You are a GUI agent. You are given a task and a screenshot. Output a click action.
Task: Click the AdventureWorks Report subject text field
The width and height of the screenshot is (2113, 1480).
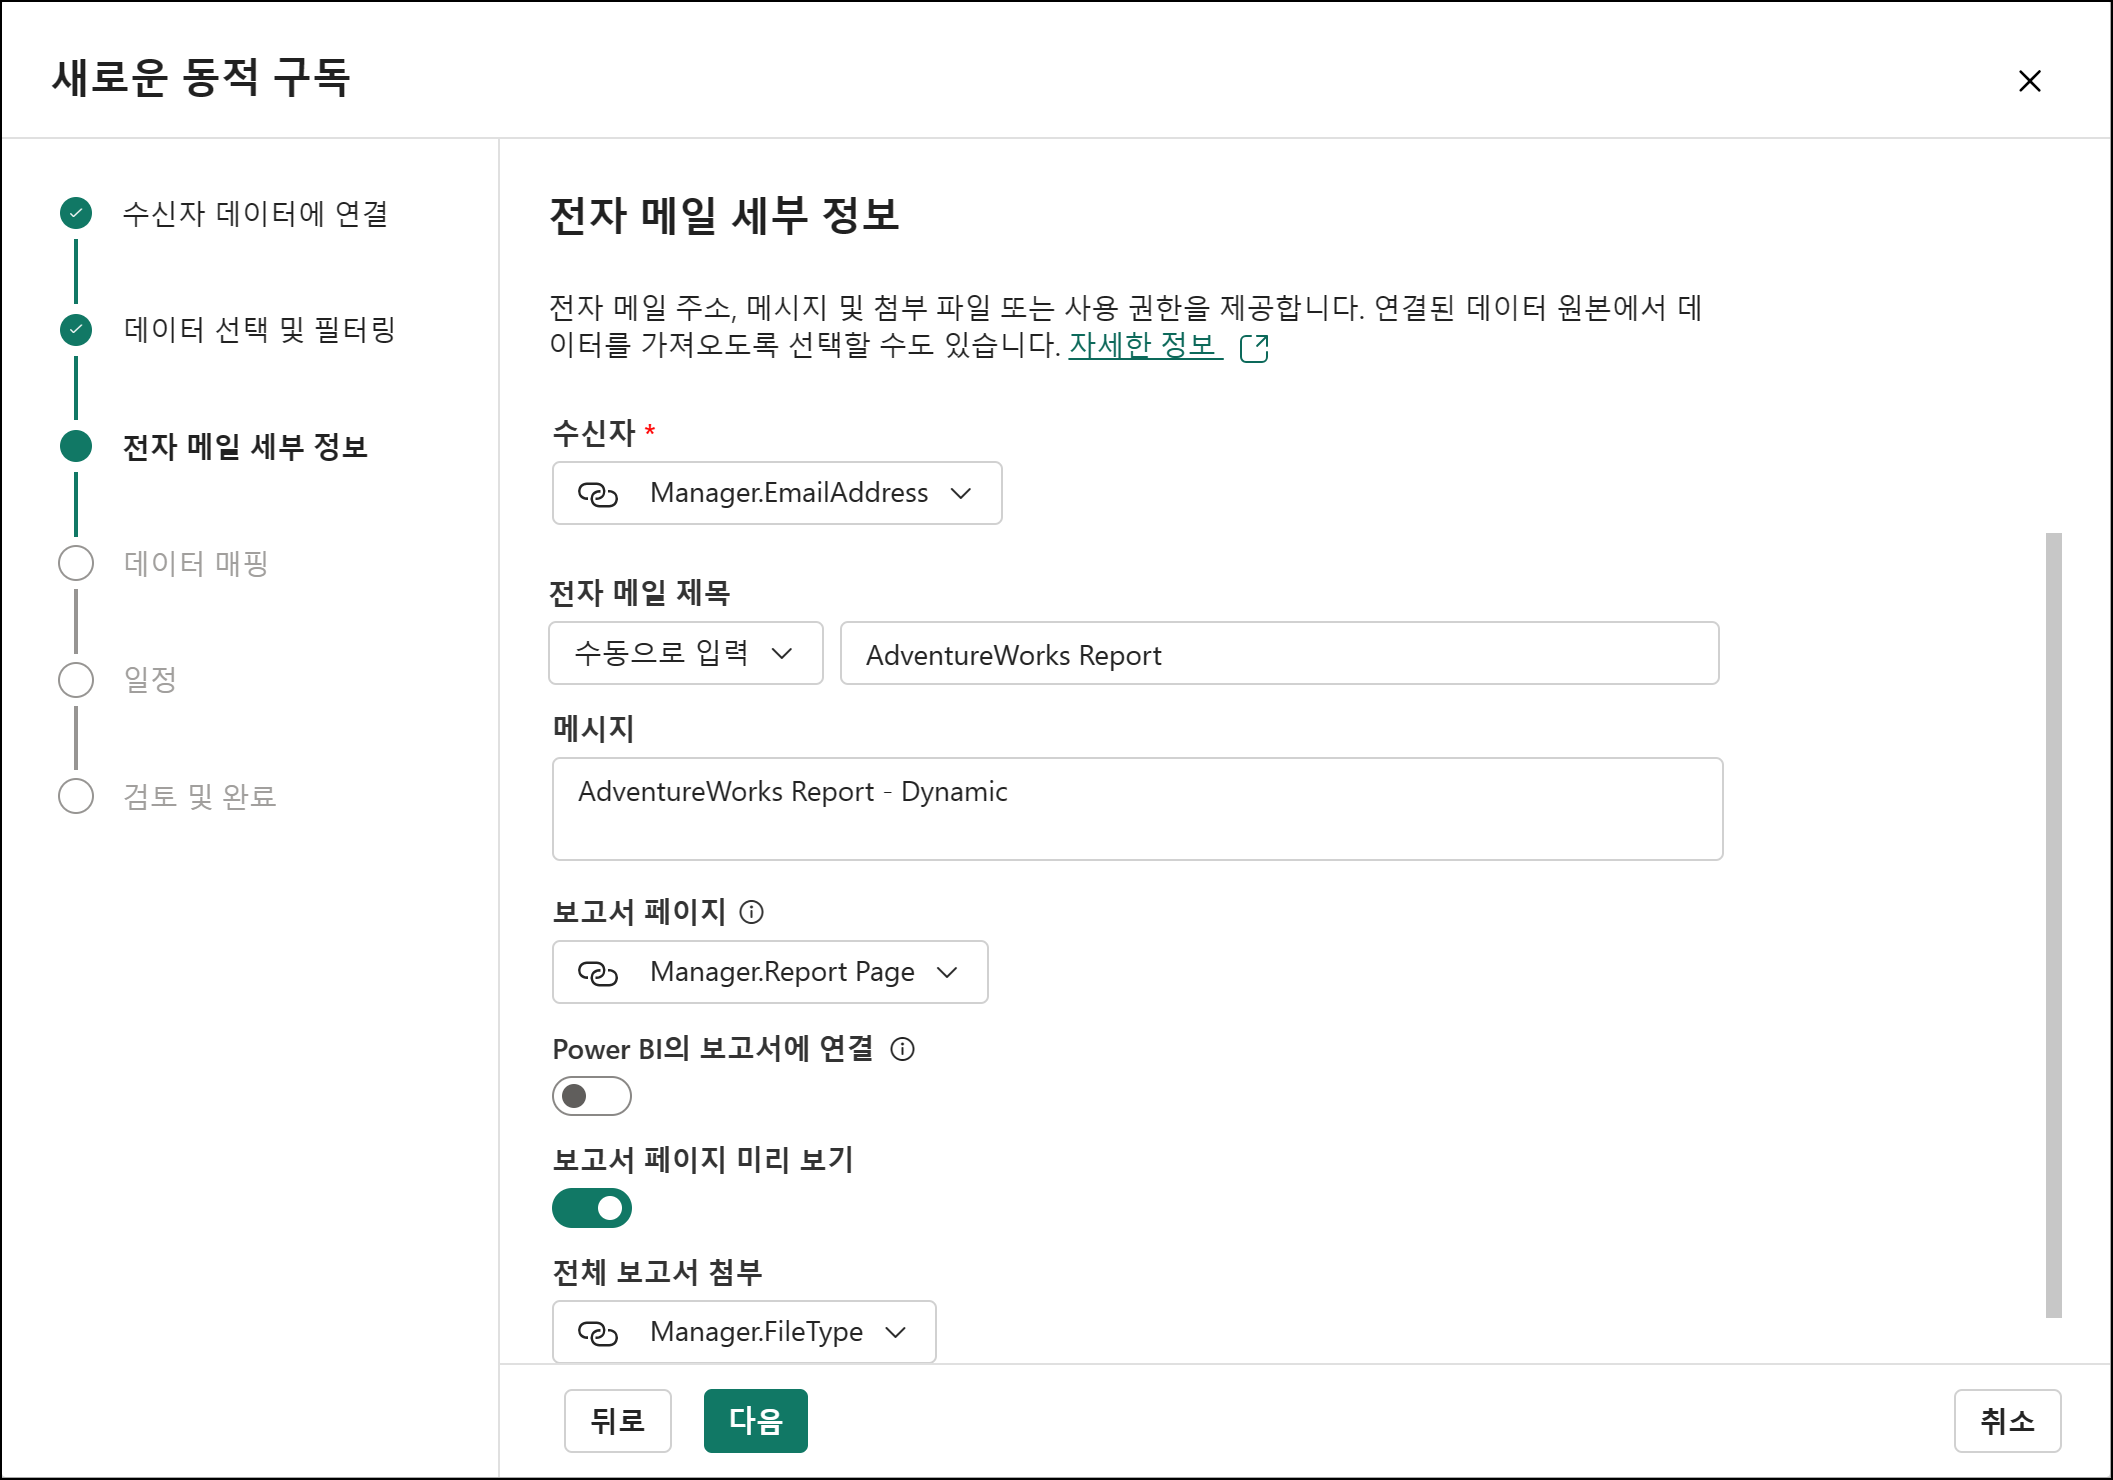click(x=1279, y=654)
